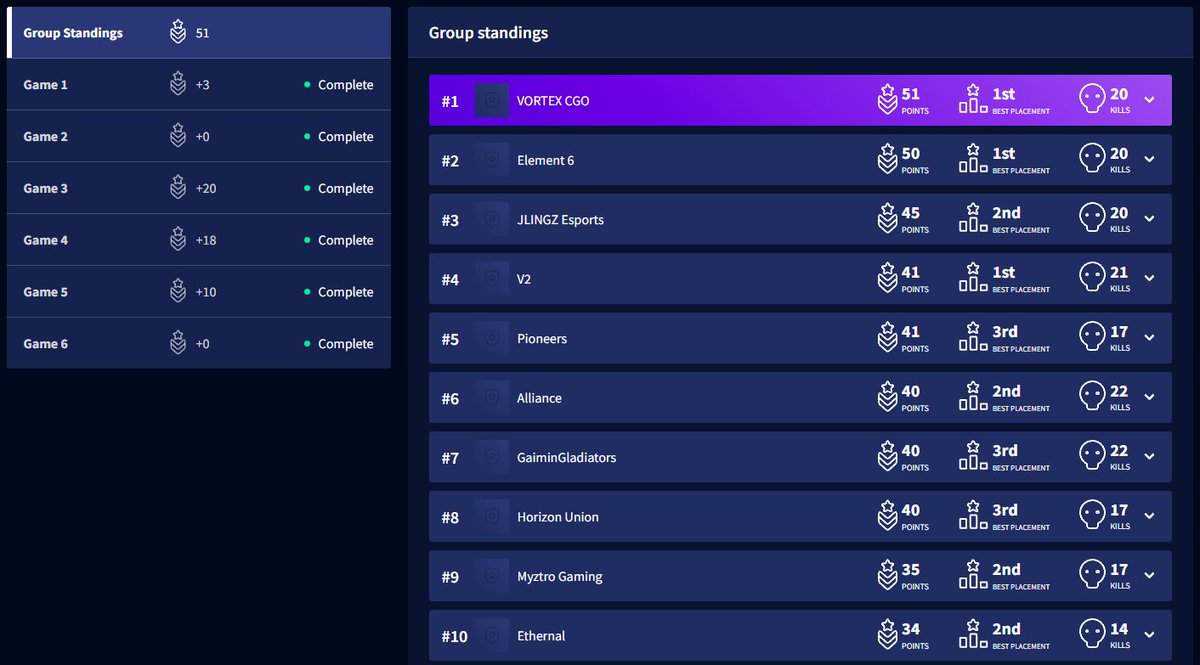Select Game 4 in sidebar
Screen dimensions: 1200x665
coord(199,241)
